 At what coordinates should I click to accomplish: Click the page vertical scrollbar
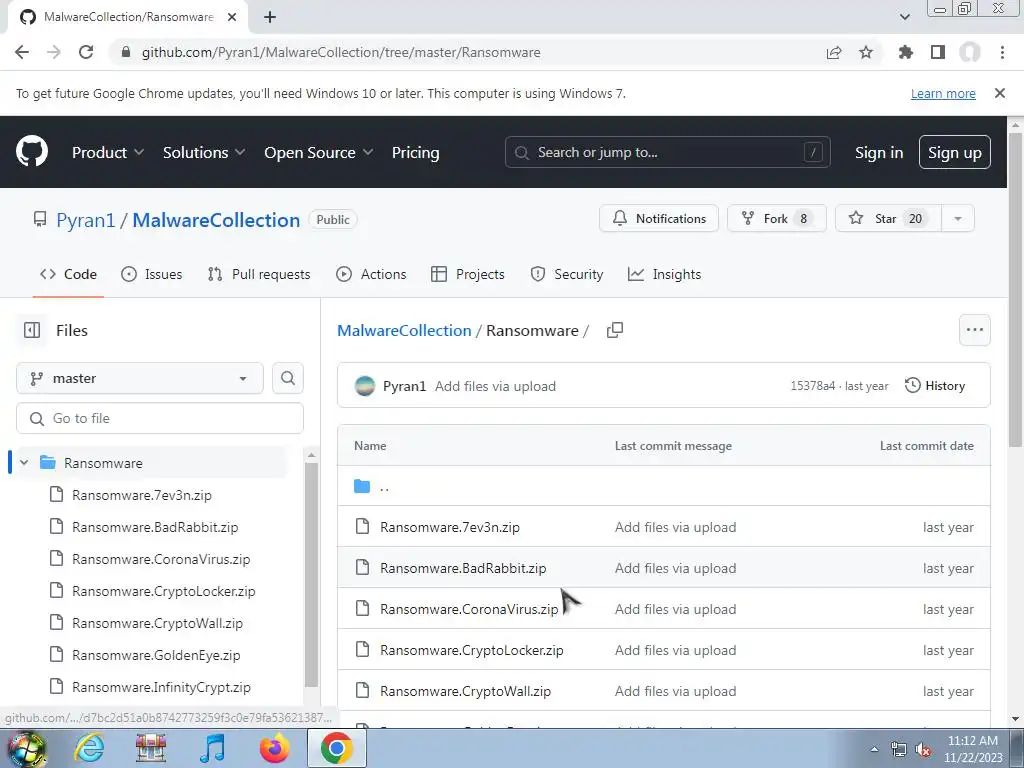point(1016,291)
